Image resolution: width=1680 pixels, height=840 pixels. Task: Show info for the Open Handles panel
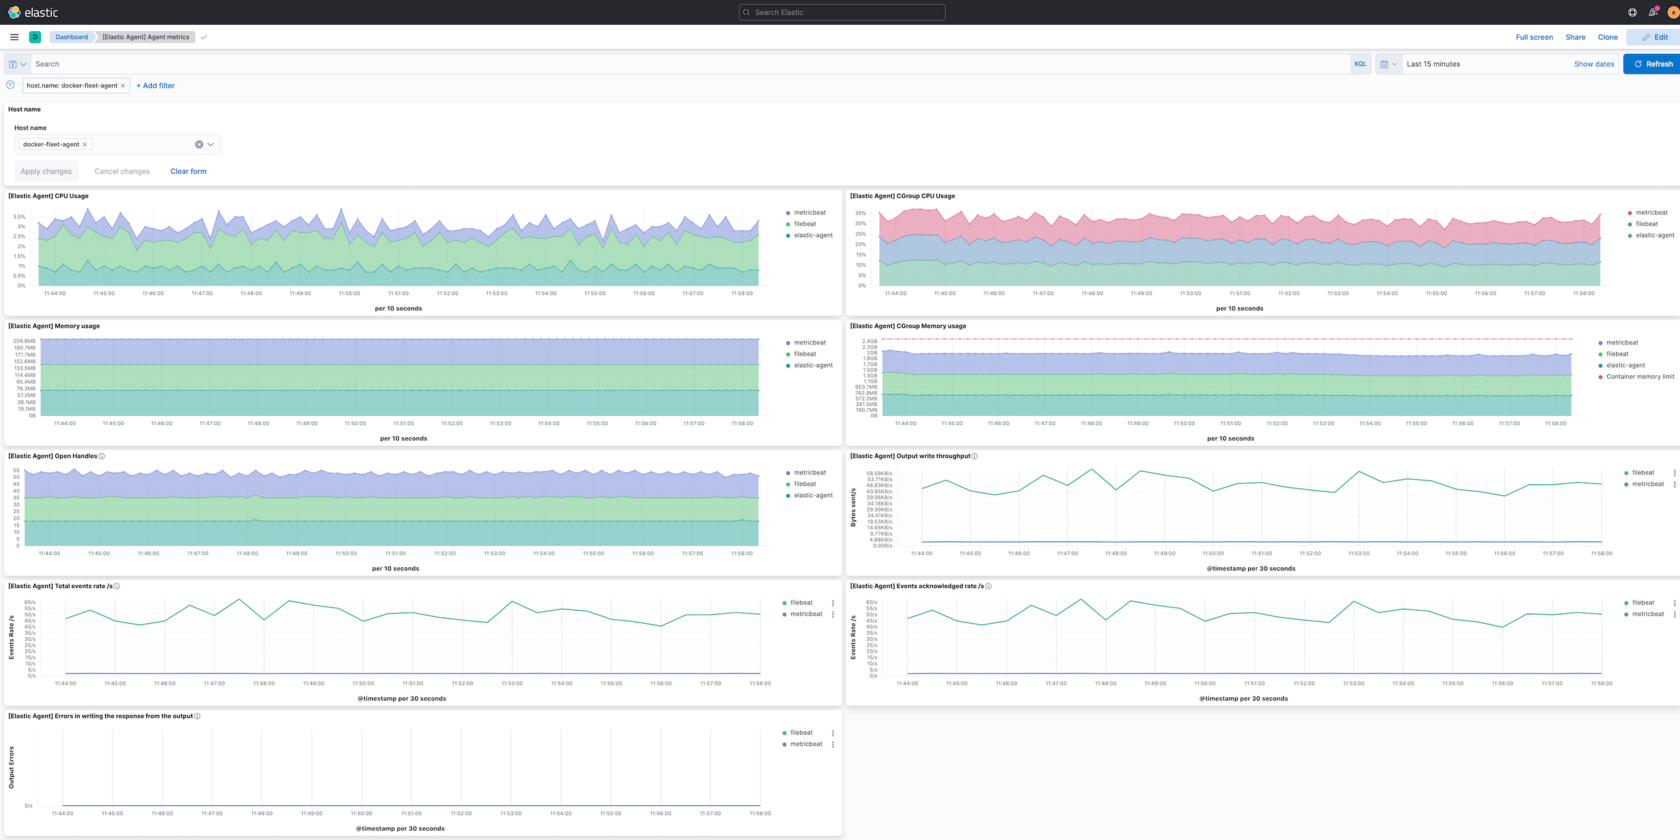pos(102,456)
